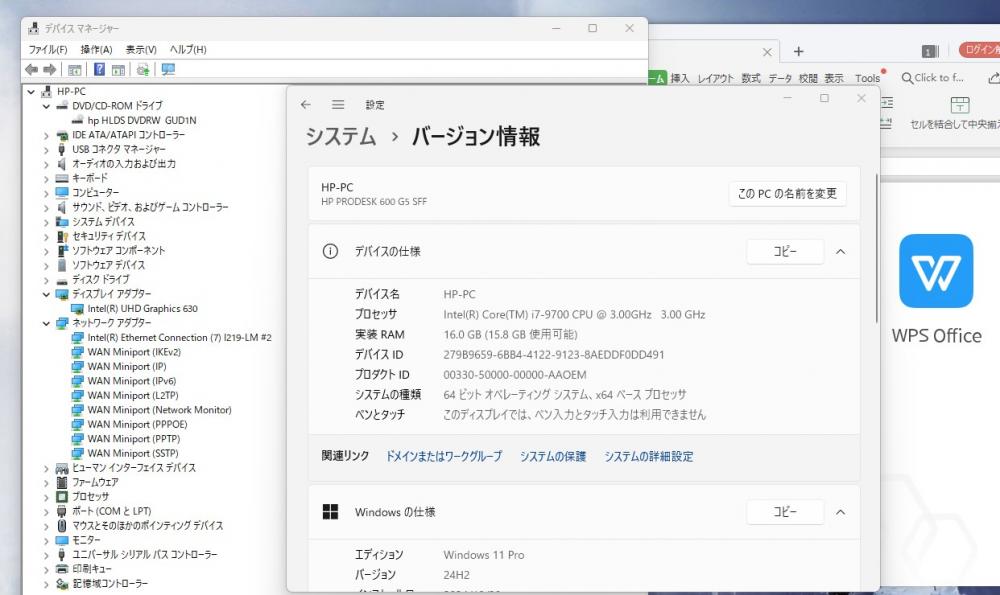Select the ファームウェア tree item
Screen dimensions: 1000x595
(95, 482)
